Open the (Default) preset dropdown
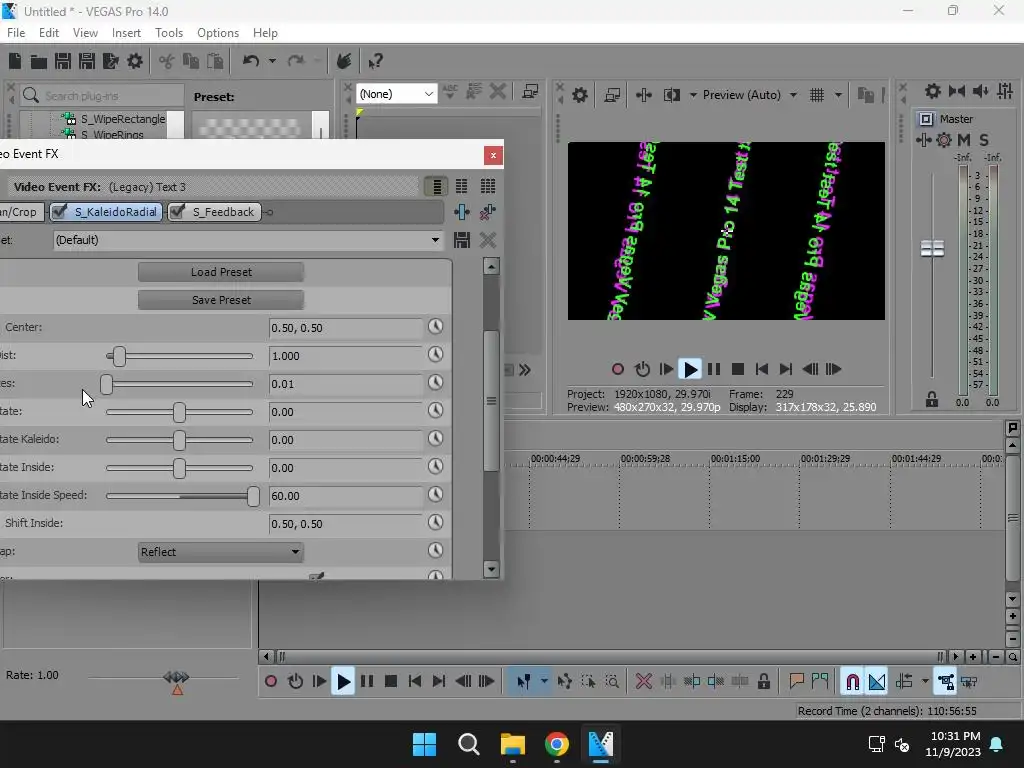The image size is (1024, 768). [246, 240]
